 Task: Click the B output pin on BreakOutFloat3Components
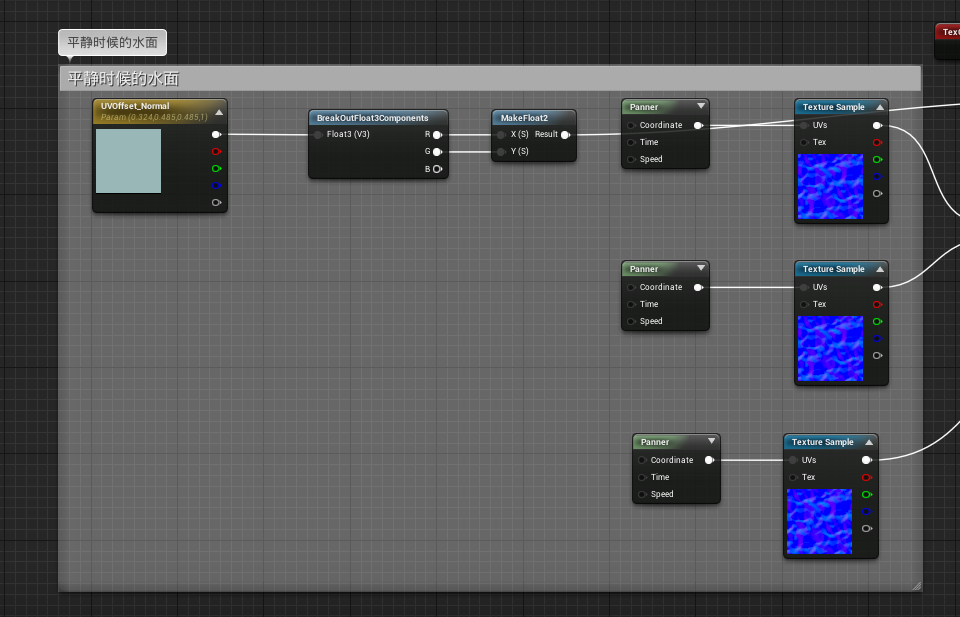437,169
